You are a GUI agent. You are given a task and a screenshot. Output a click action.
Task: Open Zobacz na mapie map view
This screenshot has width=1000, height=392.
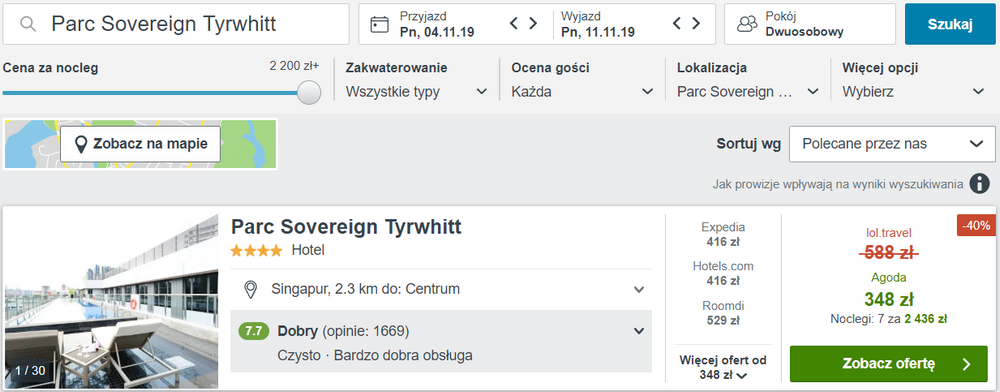(x=140, y=144)
